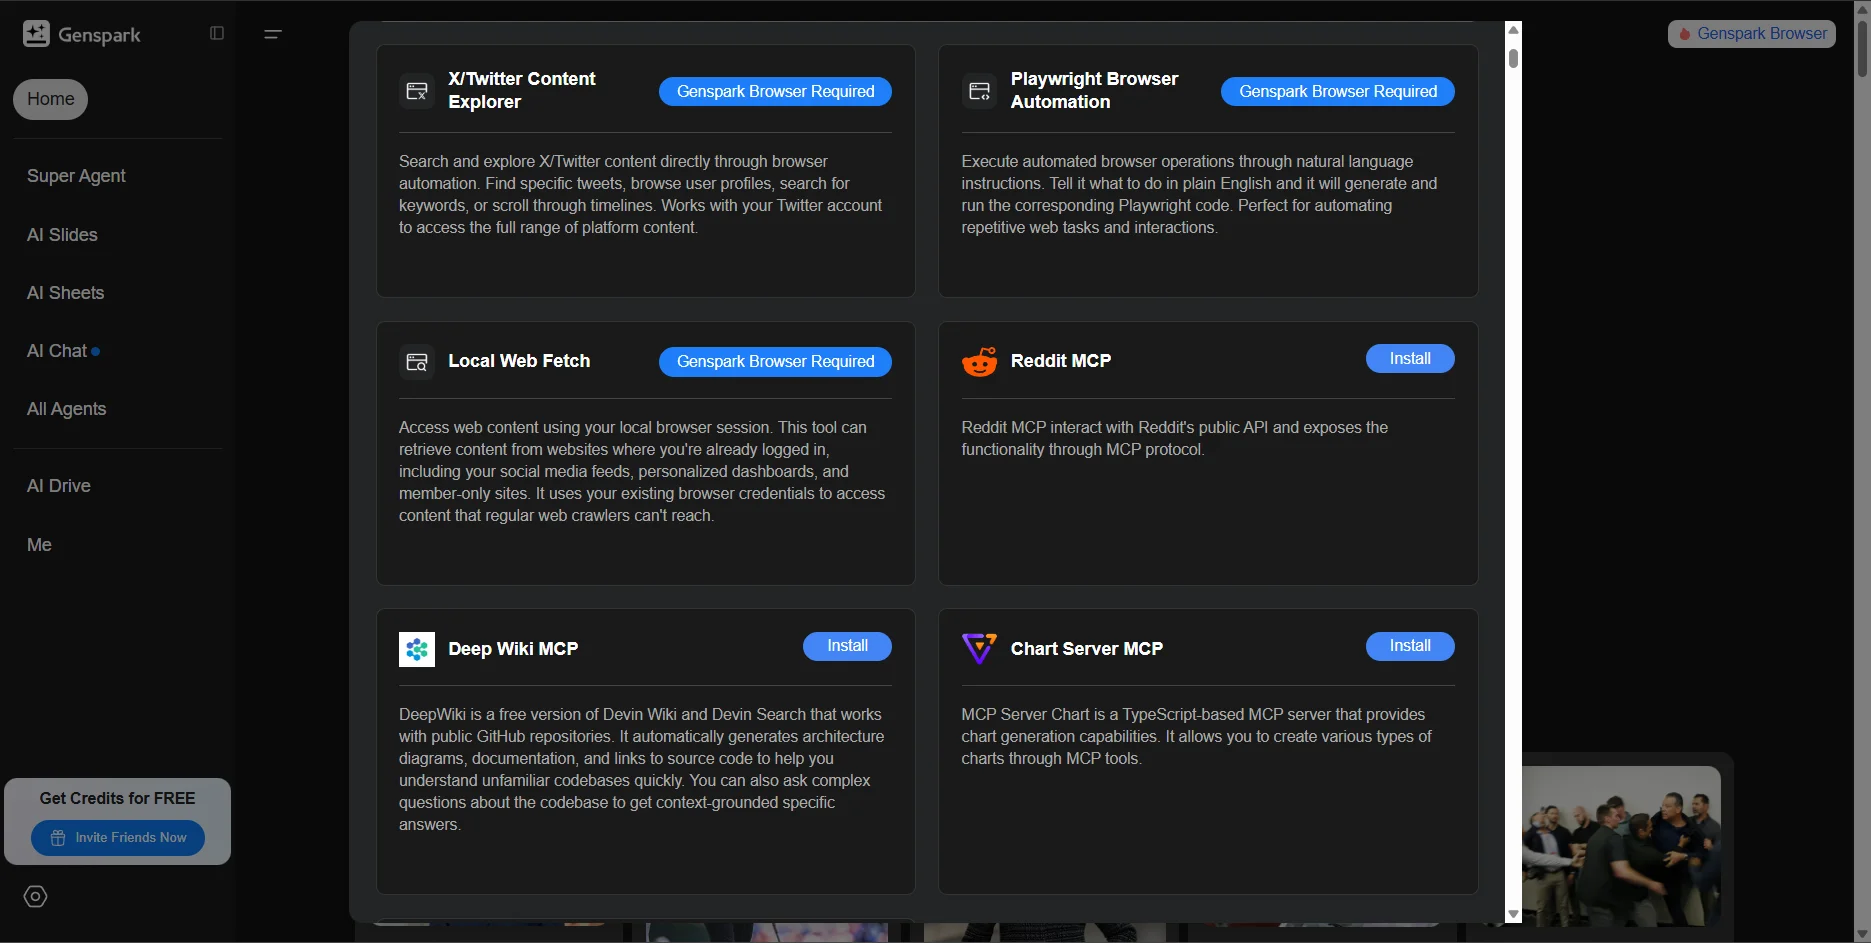Click the Genspark logo icon
Image resolution: width=1871 pixels, height=943 pixels.
coord(36,34)
